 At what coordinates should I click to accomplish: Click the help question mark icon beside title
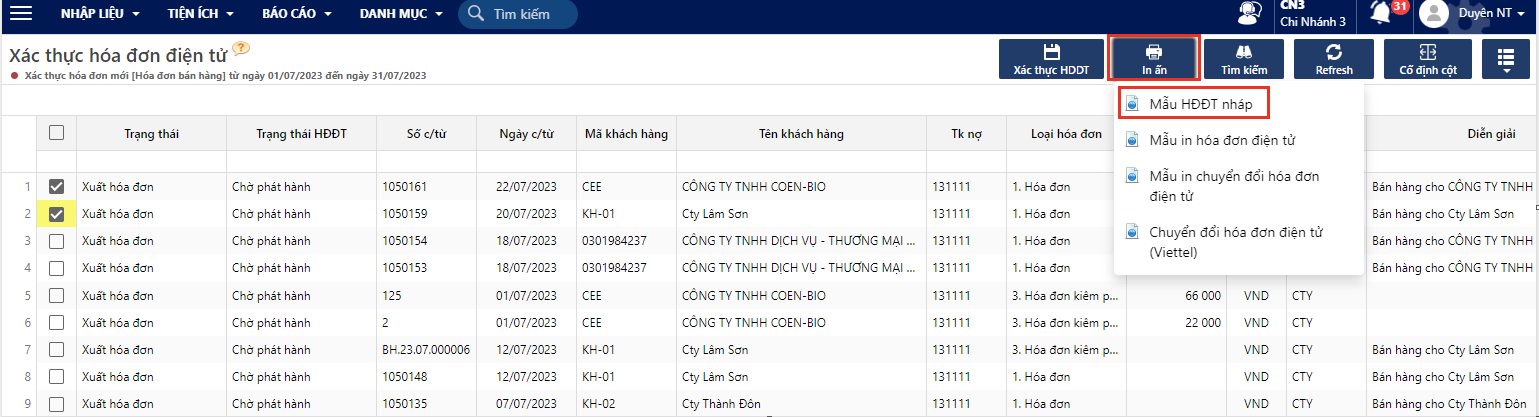(240, 49)
